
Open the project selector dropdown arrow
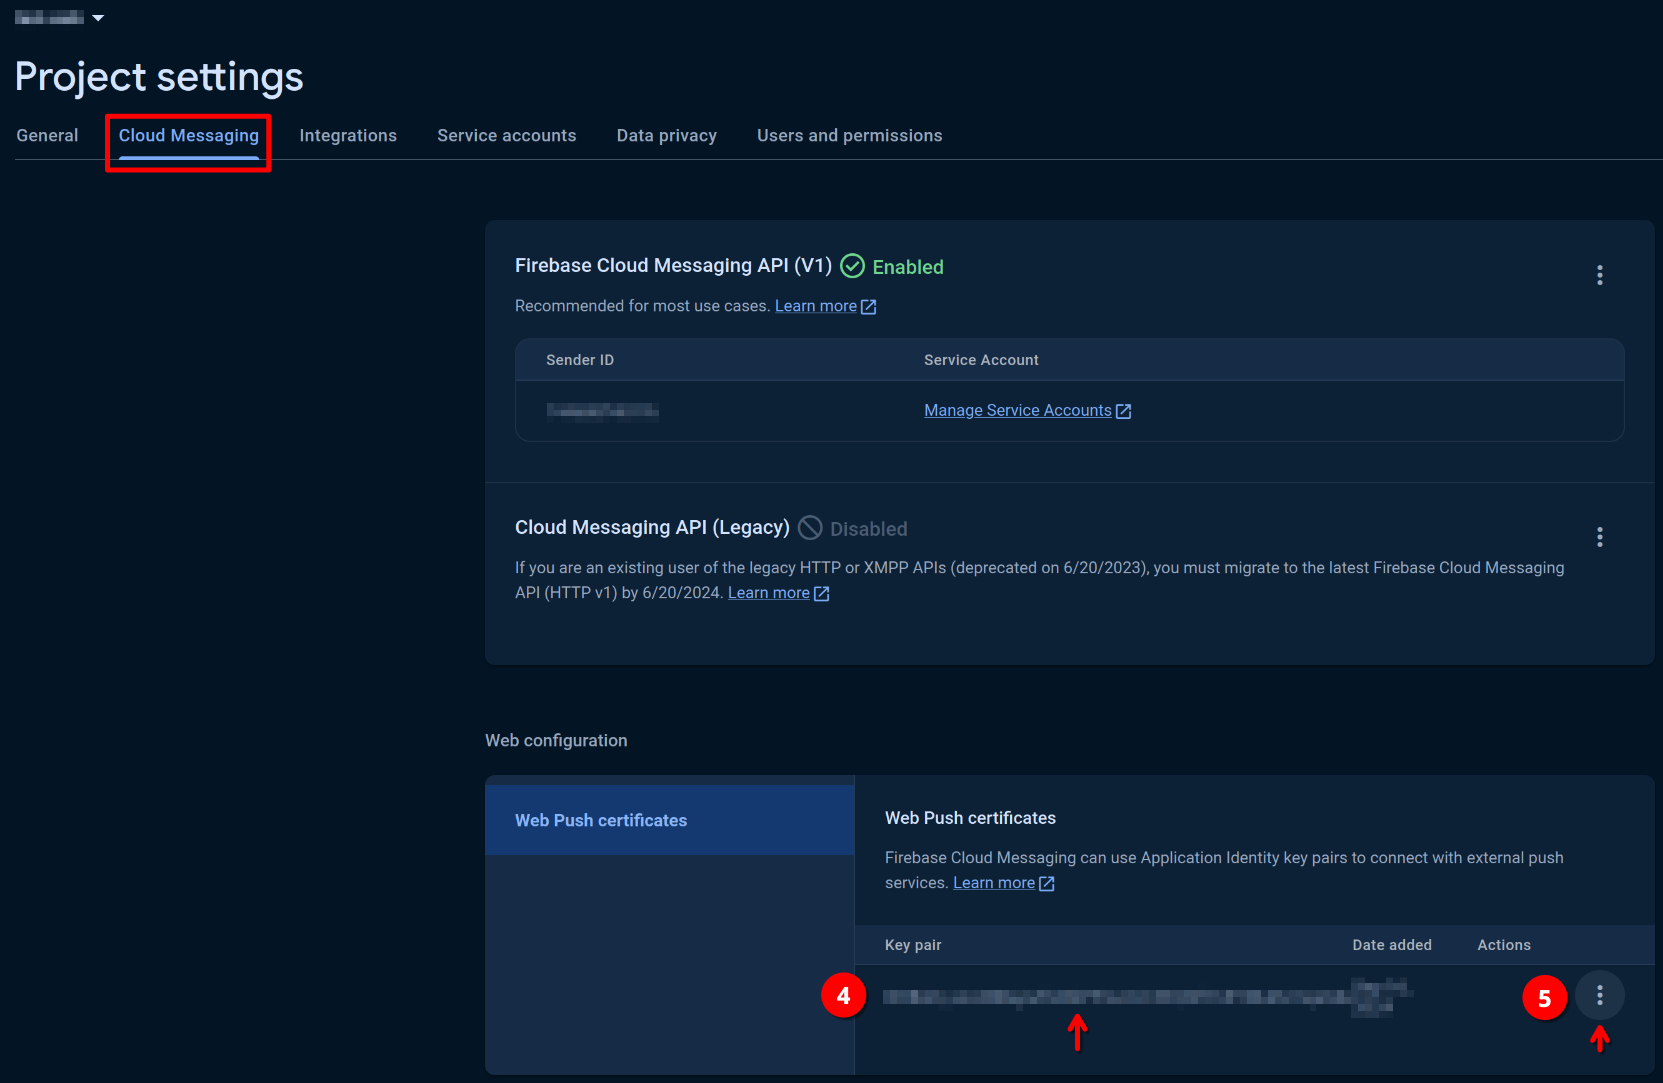click(98, 18)
